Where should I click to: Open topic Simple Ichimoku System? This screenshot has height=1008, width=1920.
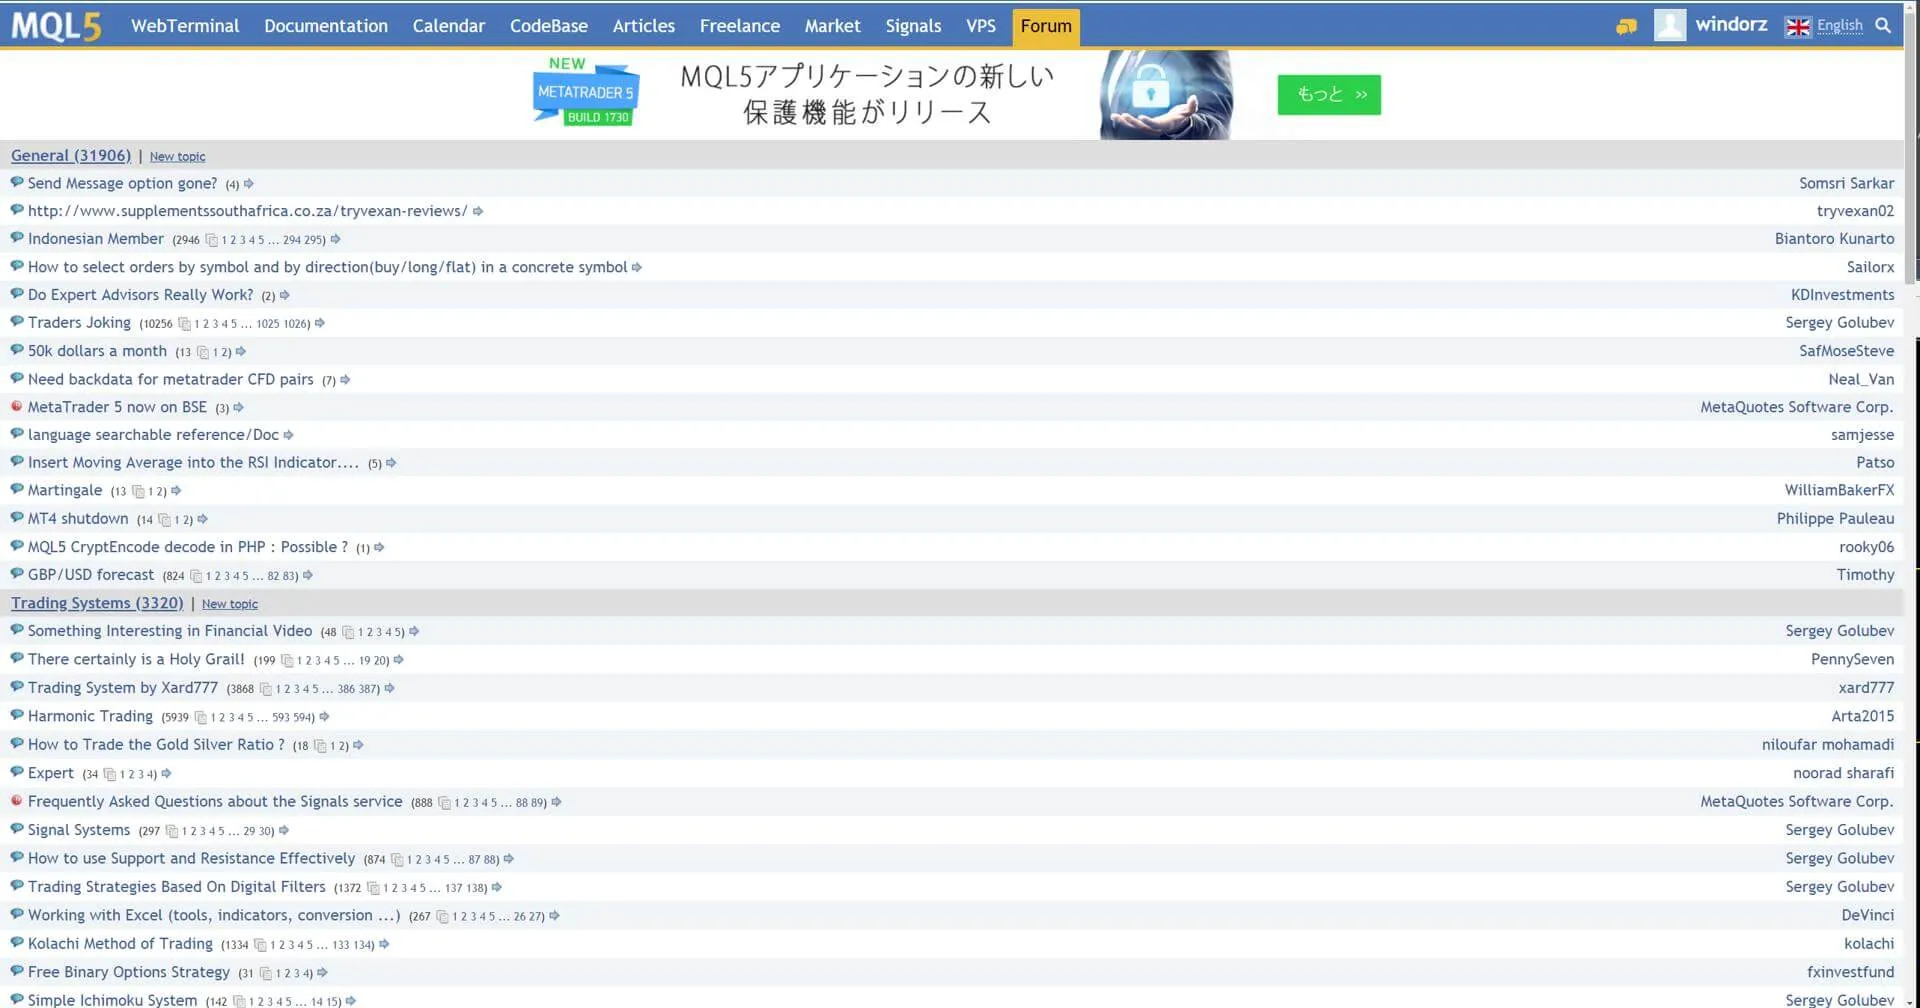coord(112,1000)
